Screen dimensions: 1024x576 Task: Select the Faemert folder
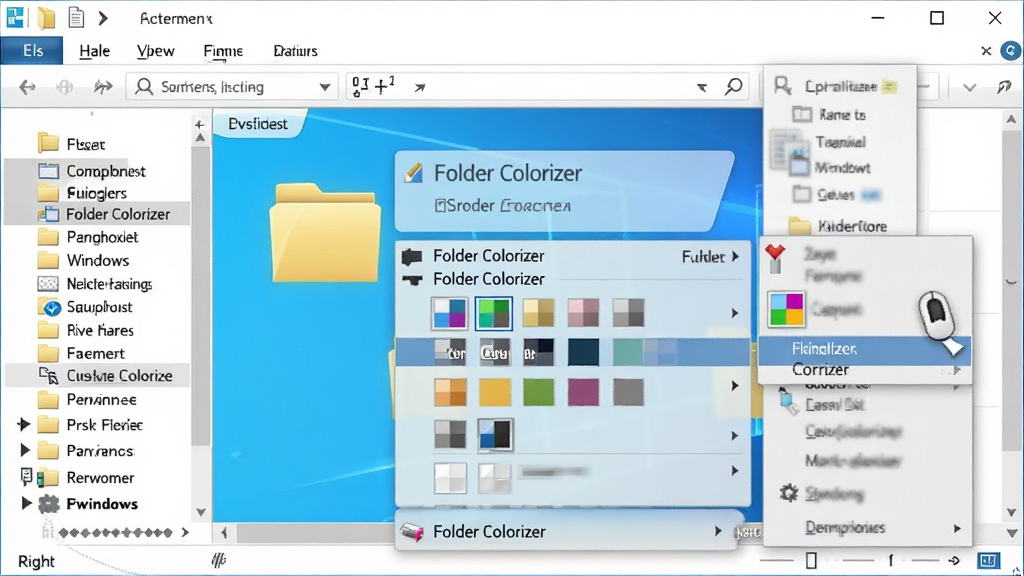(x=95, y=353)
